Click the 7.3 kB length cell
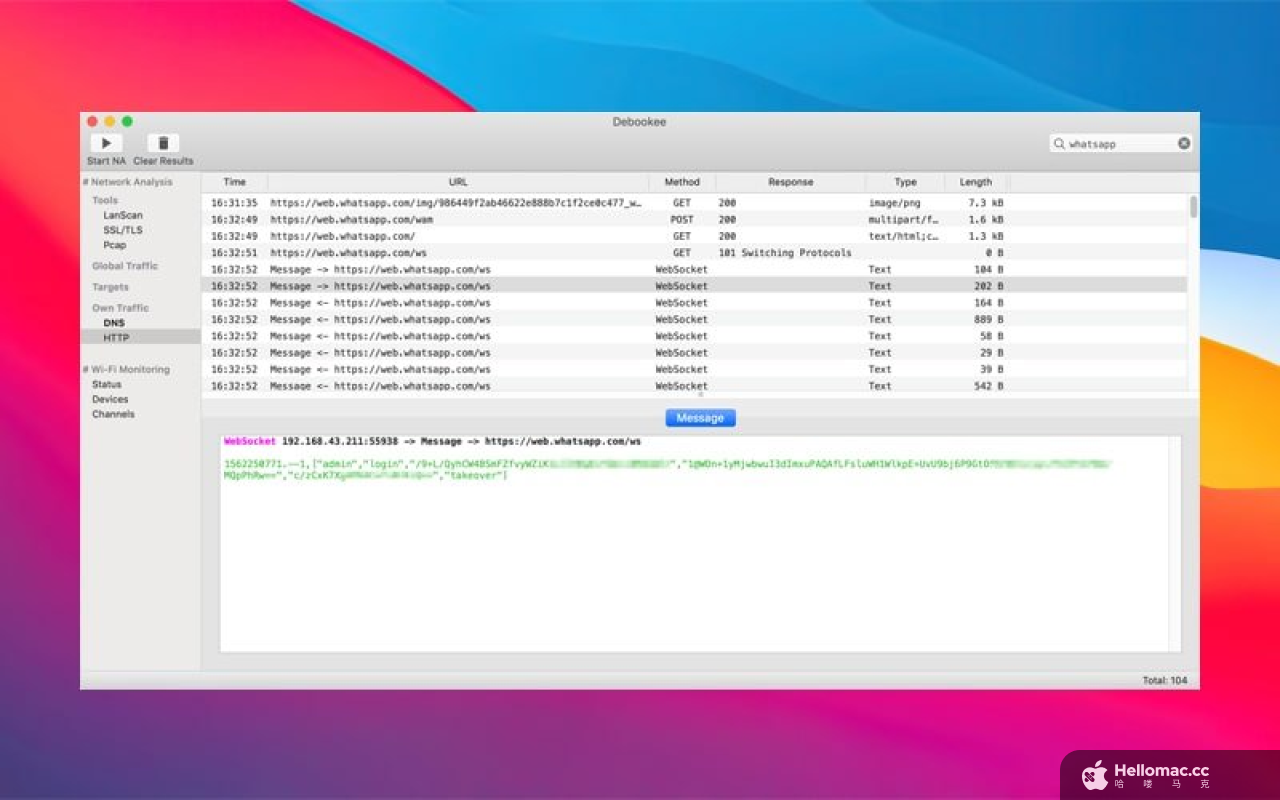The width and height of the screenshot is (1280, 800). [986, 203]
